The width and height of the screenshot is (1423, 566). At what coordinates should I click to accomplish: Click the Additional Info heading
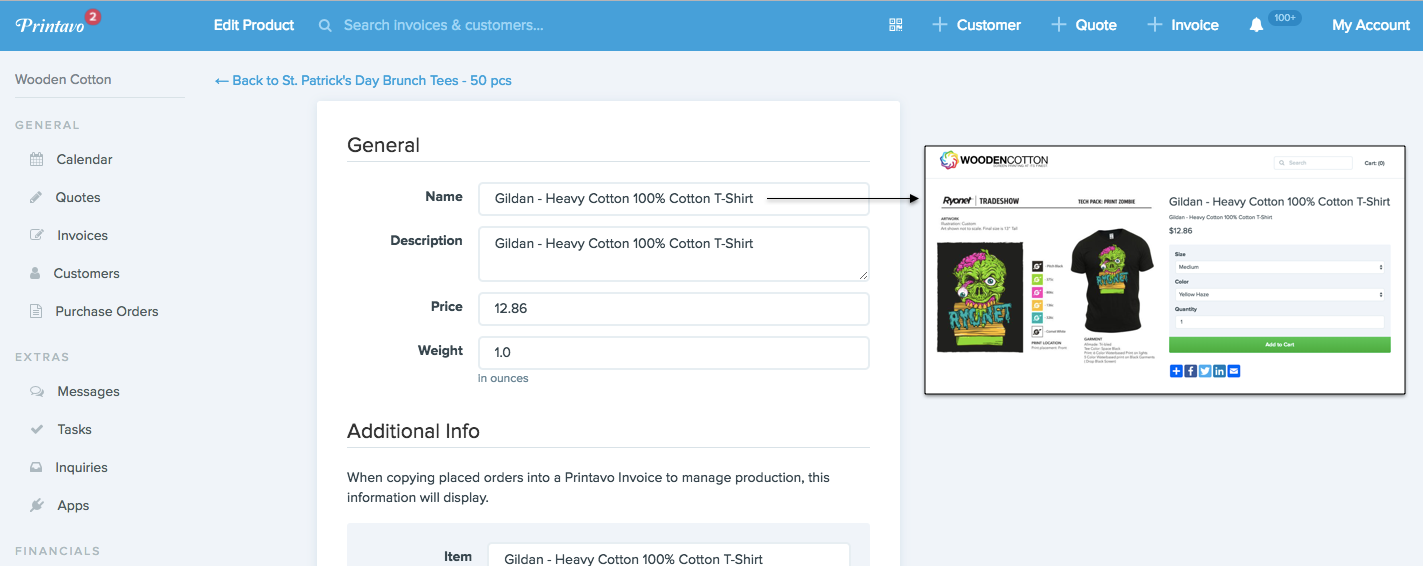point(413,431)
